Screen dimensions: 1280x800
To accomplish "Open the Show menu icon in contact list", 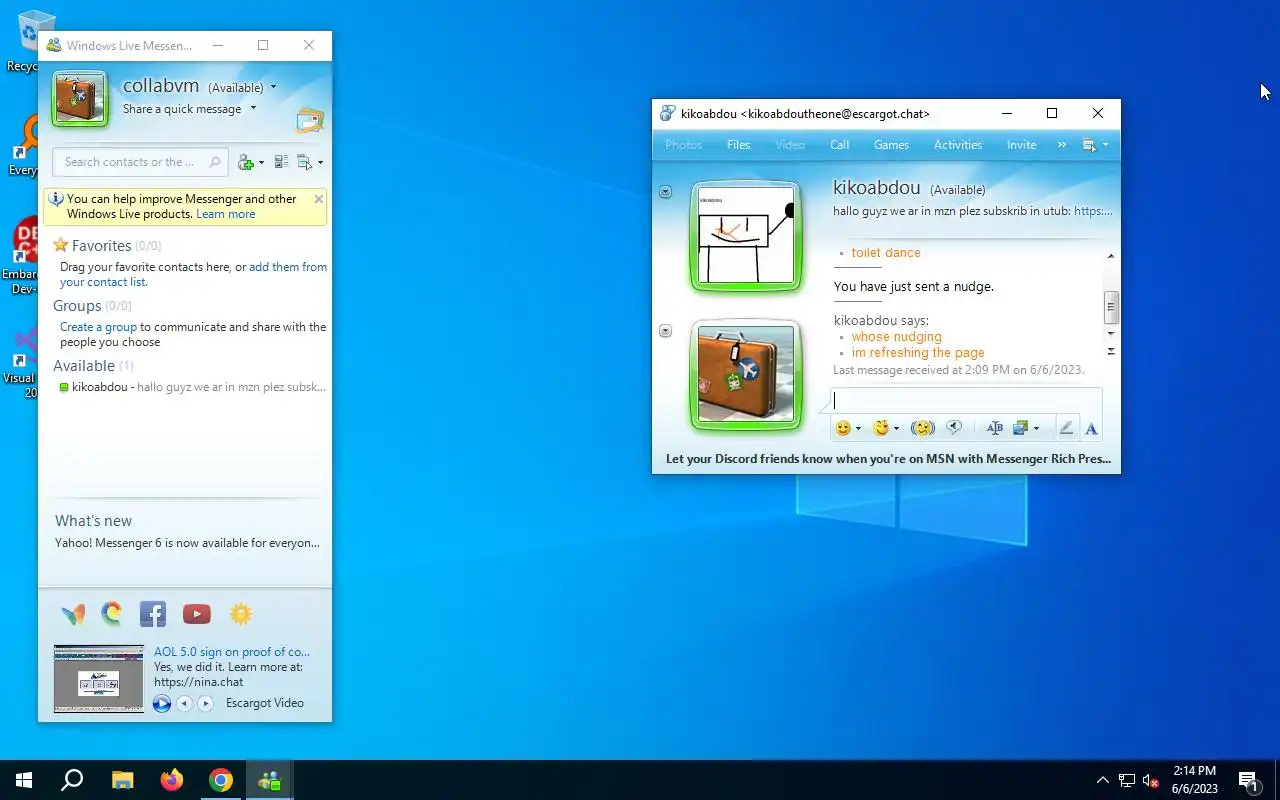I will click(x=304, y=162).
